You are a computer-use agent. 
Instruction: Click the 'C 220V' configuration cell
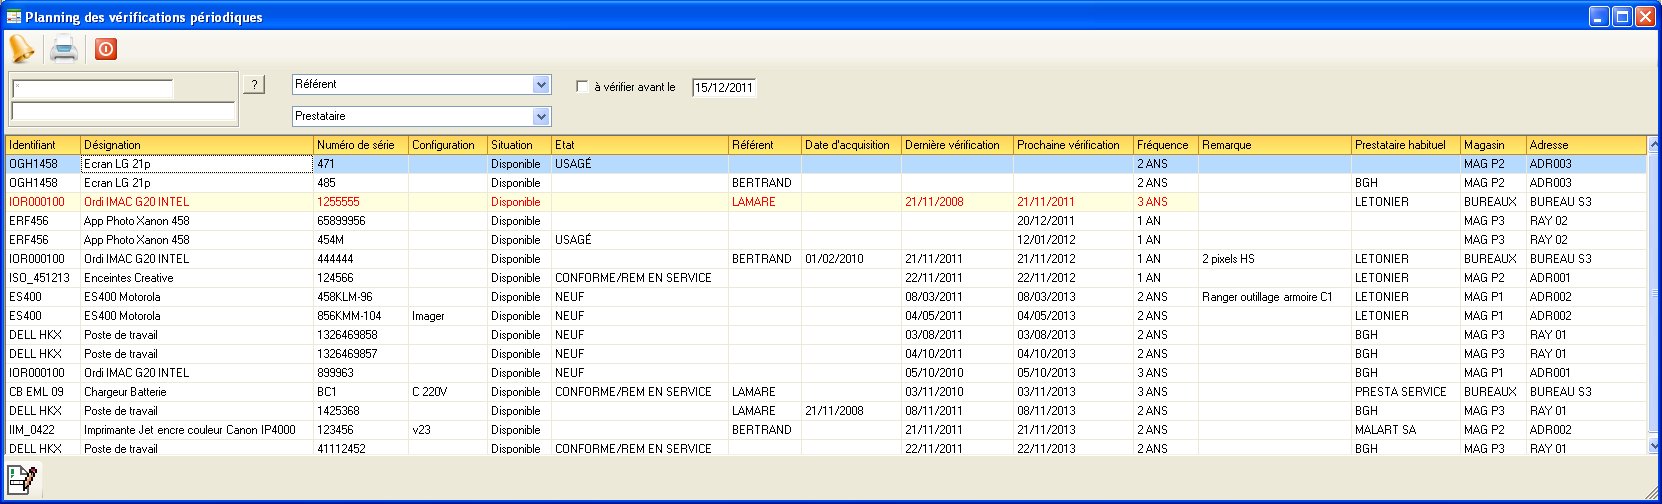[448, 392]
